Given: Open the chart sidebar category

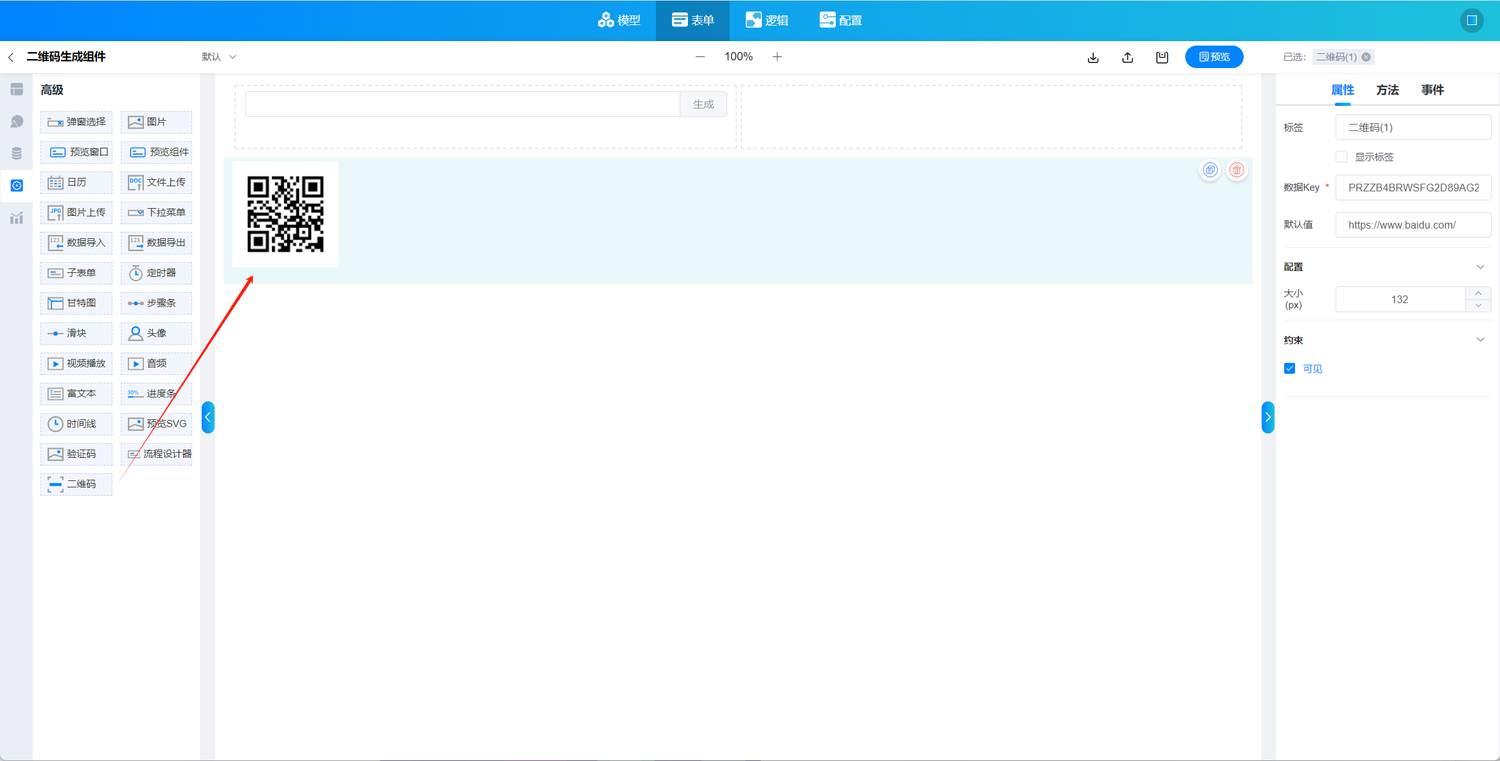Looking at the screenshot, I should [16, 218].
